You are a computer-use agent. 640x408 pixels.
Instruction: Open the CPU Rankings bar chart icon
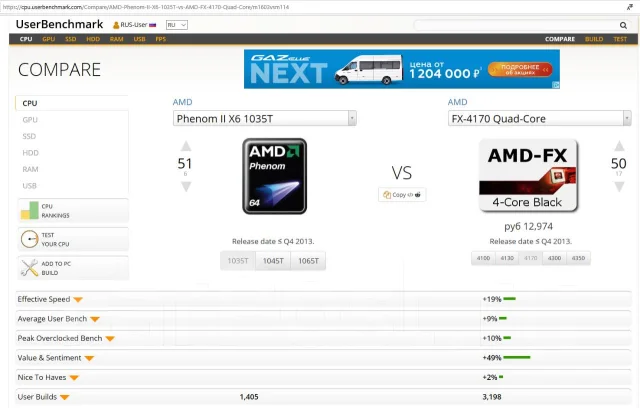coord(29,211)
